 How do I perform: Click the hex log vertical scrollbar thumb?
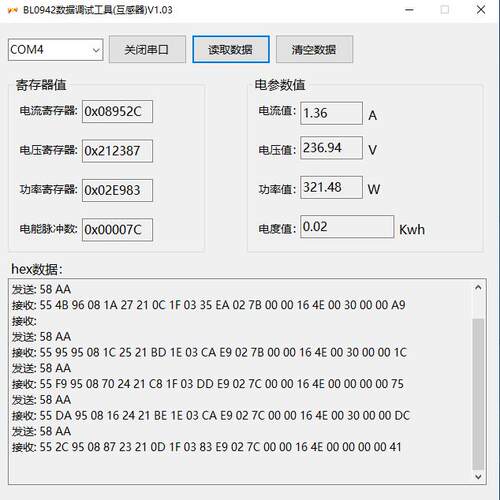(x=478, y=394)
